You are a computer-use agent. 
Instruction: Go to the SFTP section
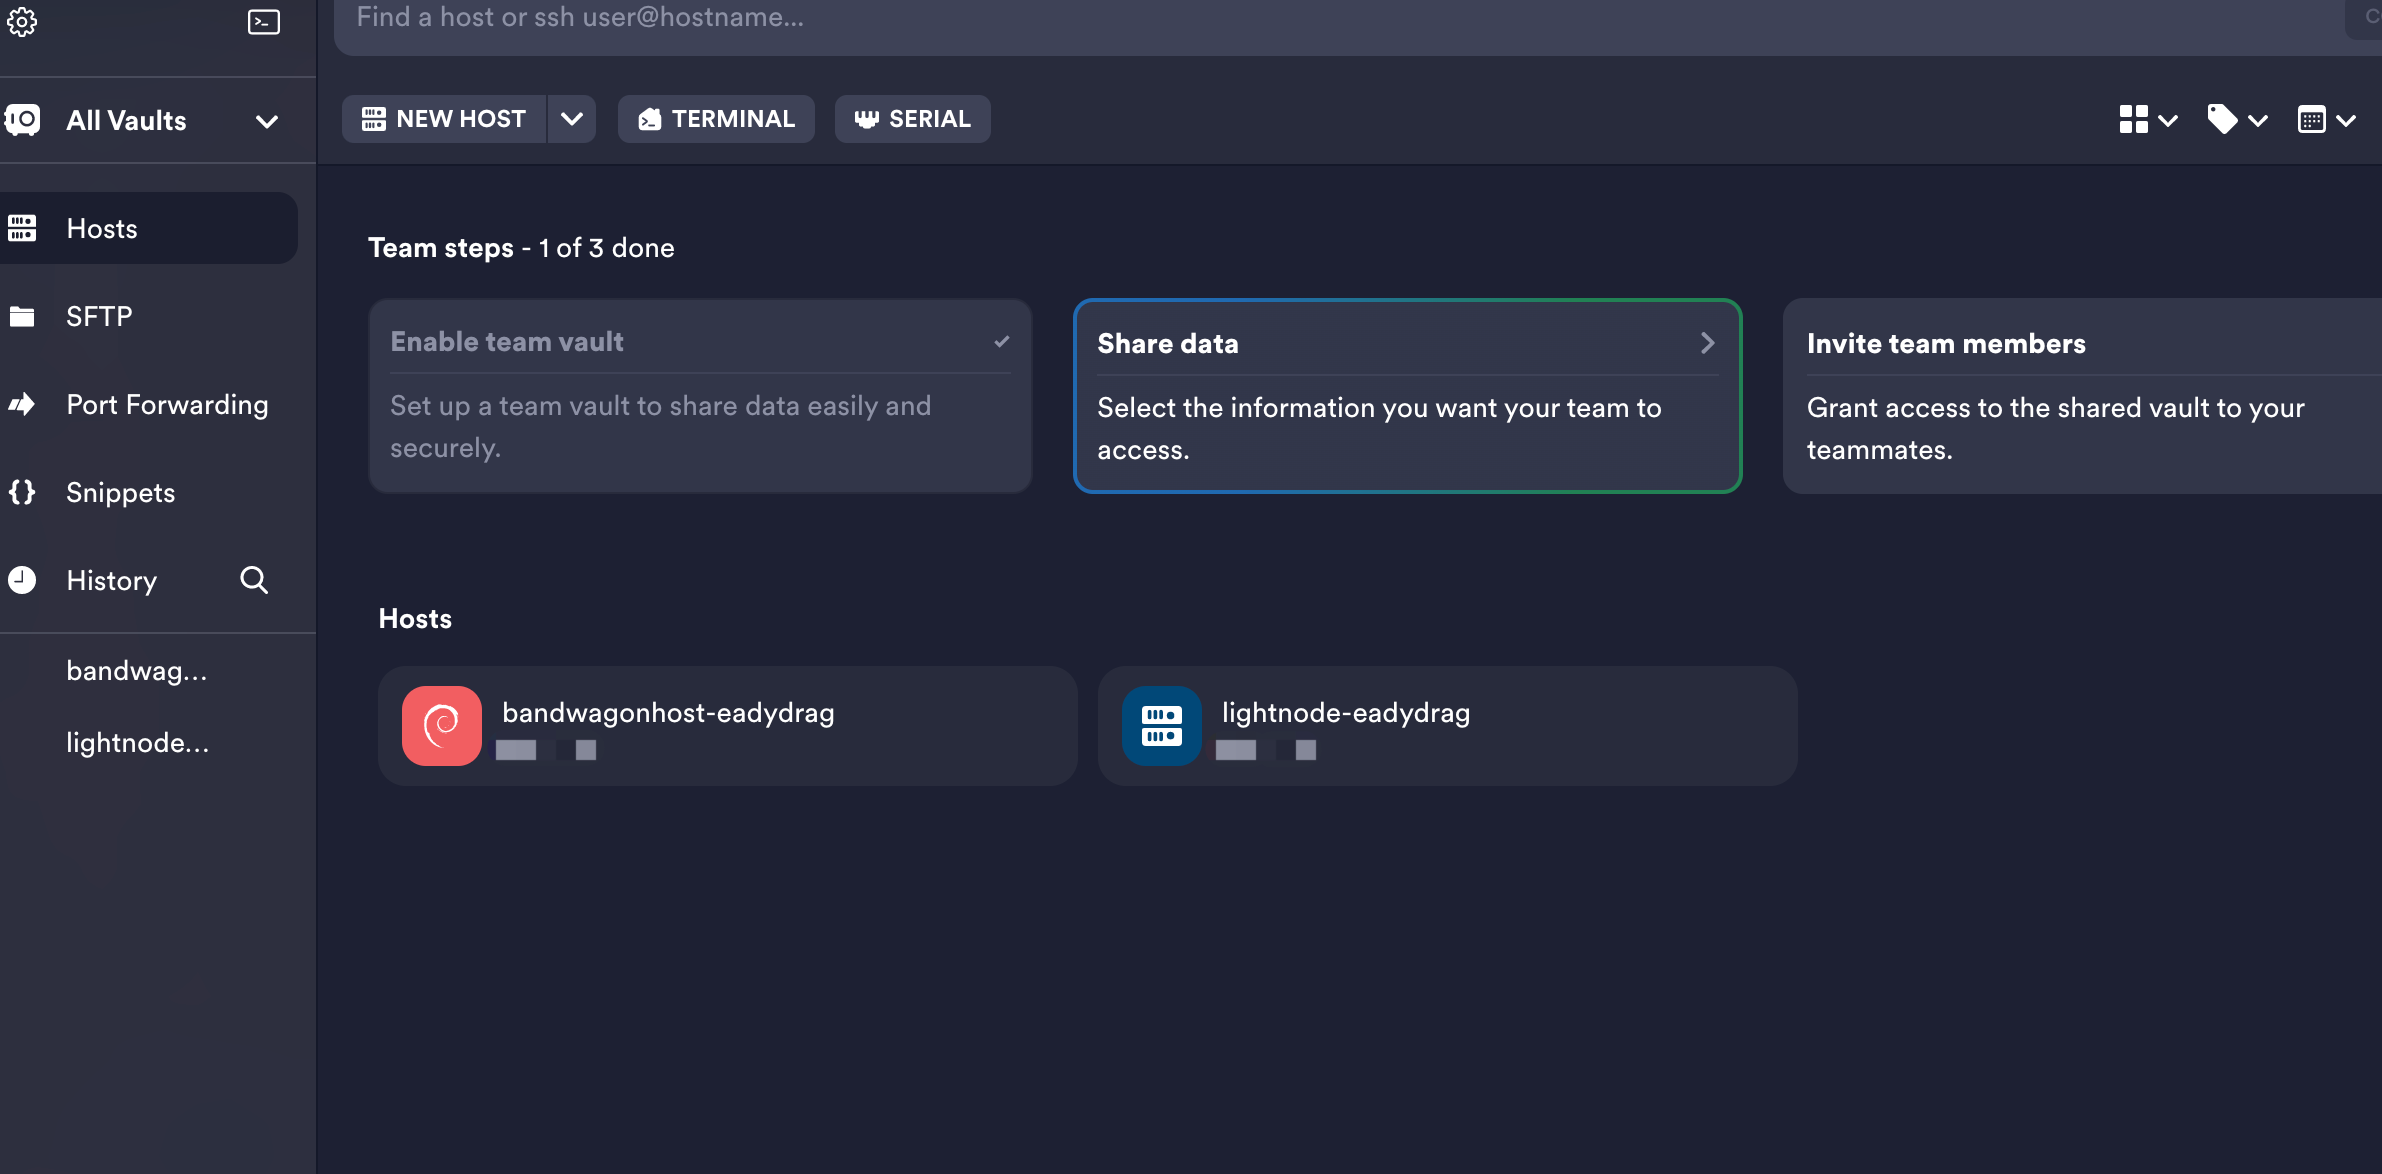click(99, 316)
